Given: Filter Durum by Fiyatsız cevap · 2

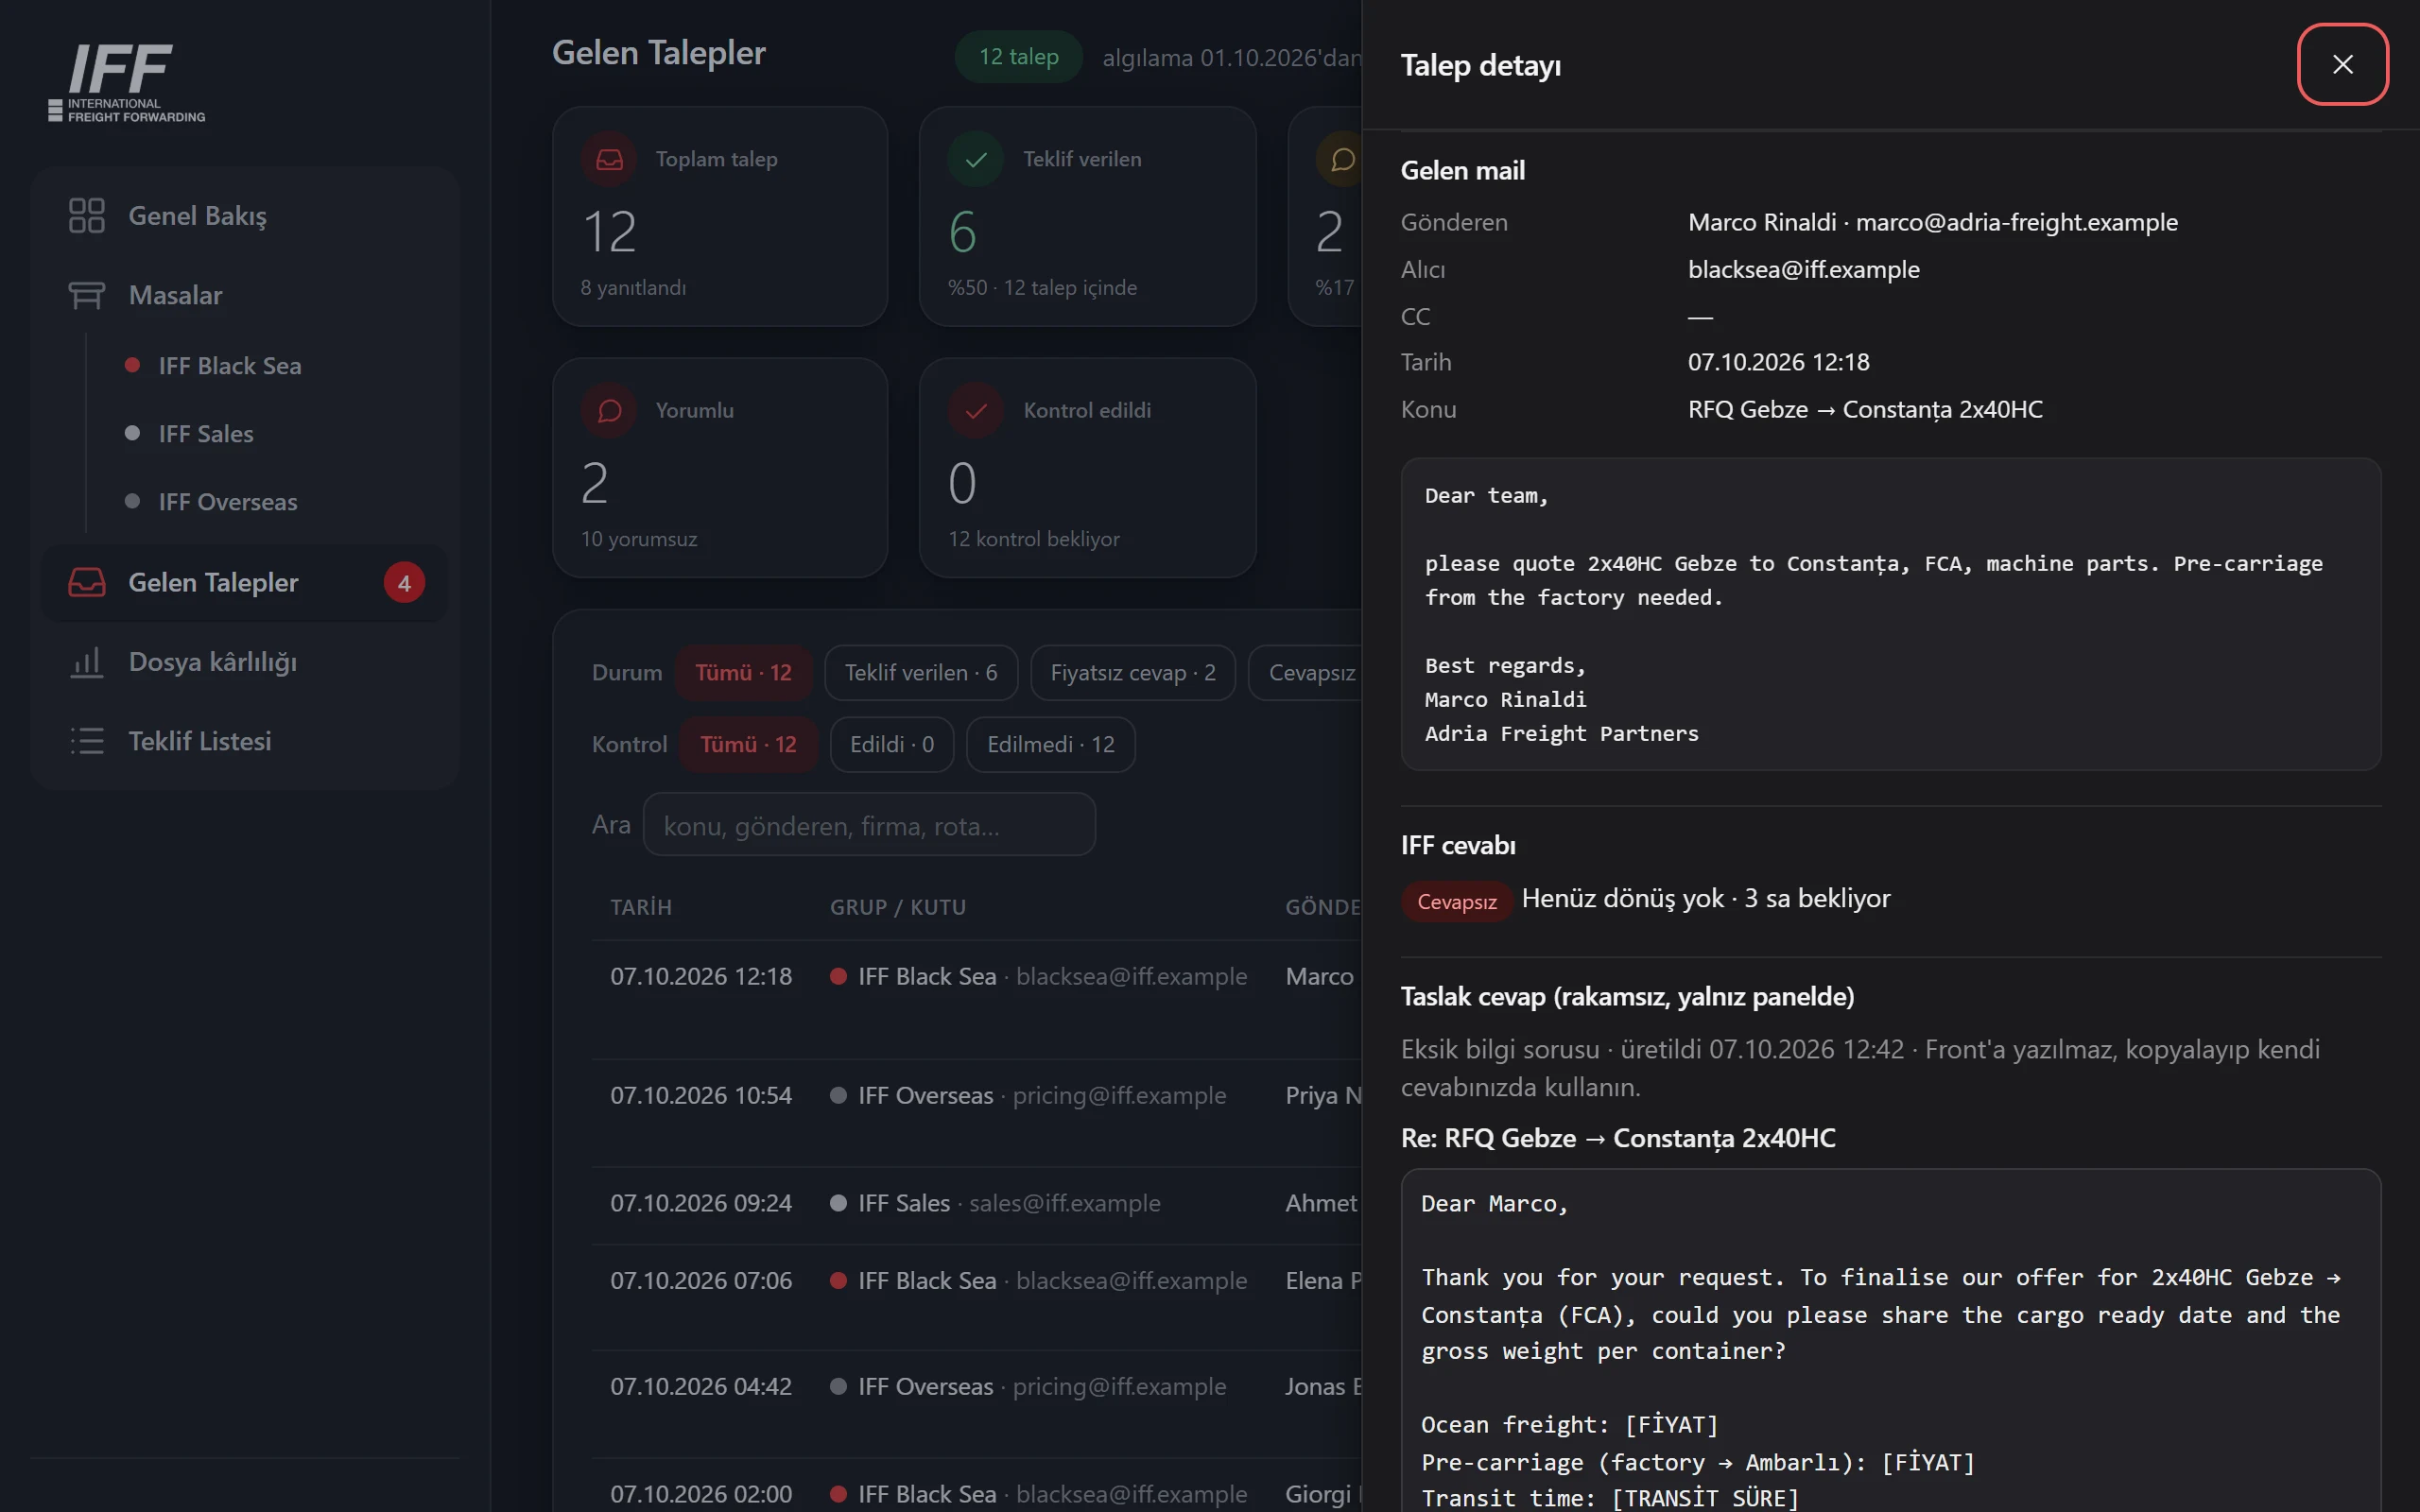Looking at the screenshot, I should (x=1133, y=672).
